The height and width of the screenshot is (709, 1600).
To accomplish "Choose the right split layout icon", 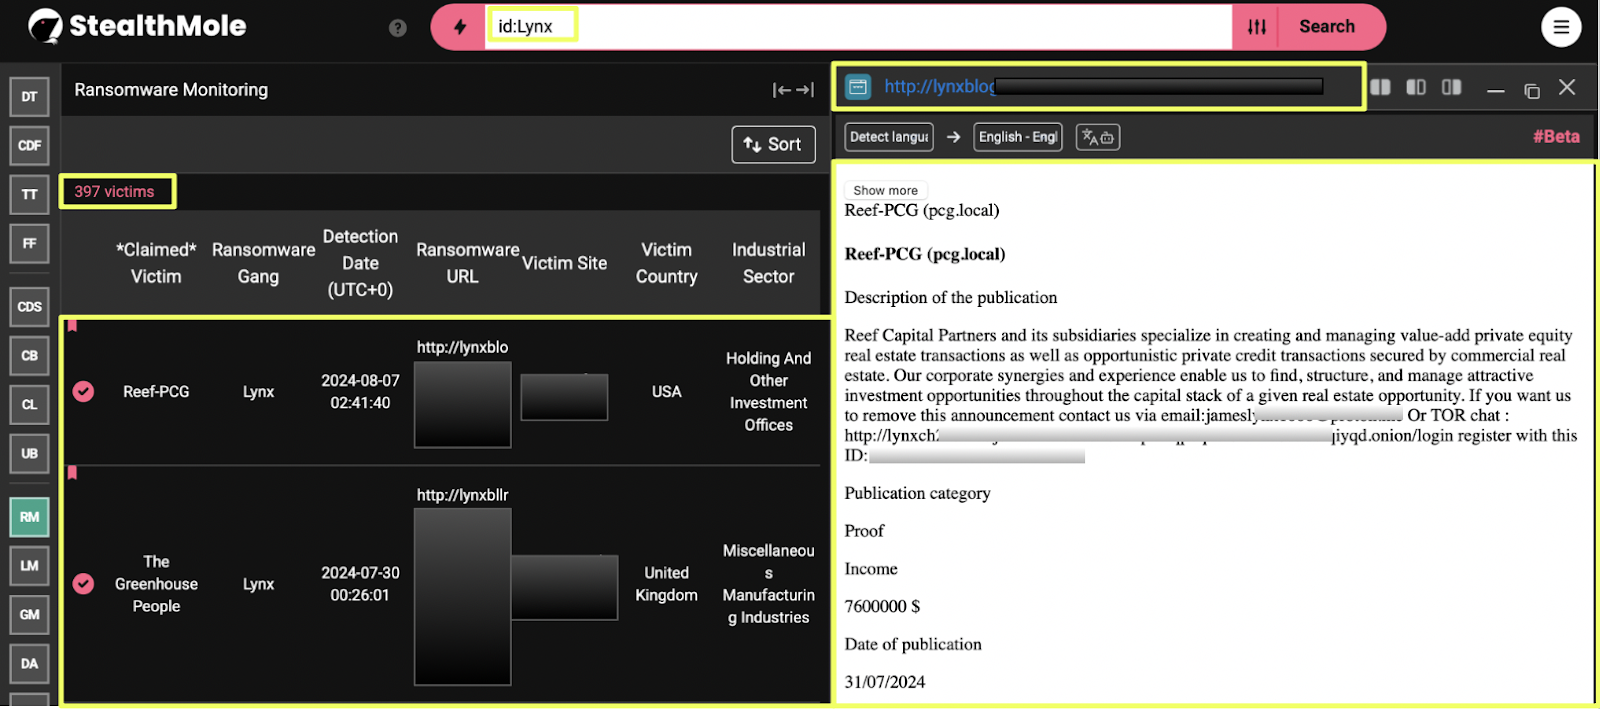I will pos(1452,87).
